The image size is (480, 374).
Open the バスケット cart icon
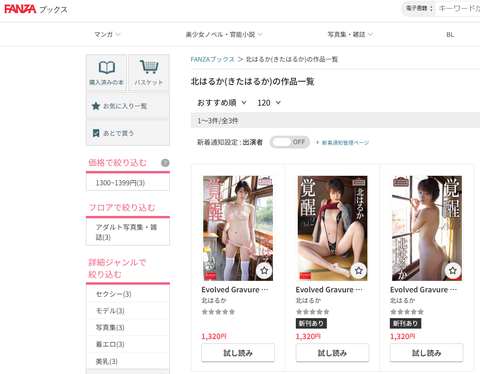point(149,67)
